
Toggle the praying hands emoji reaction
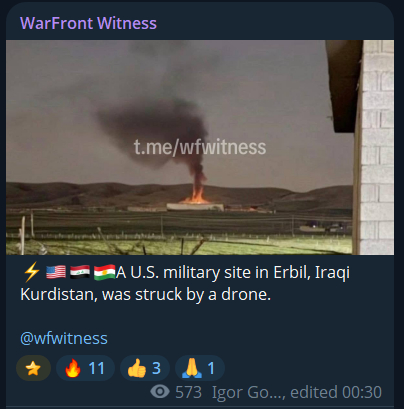200,368
